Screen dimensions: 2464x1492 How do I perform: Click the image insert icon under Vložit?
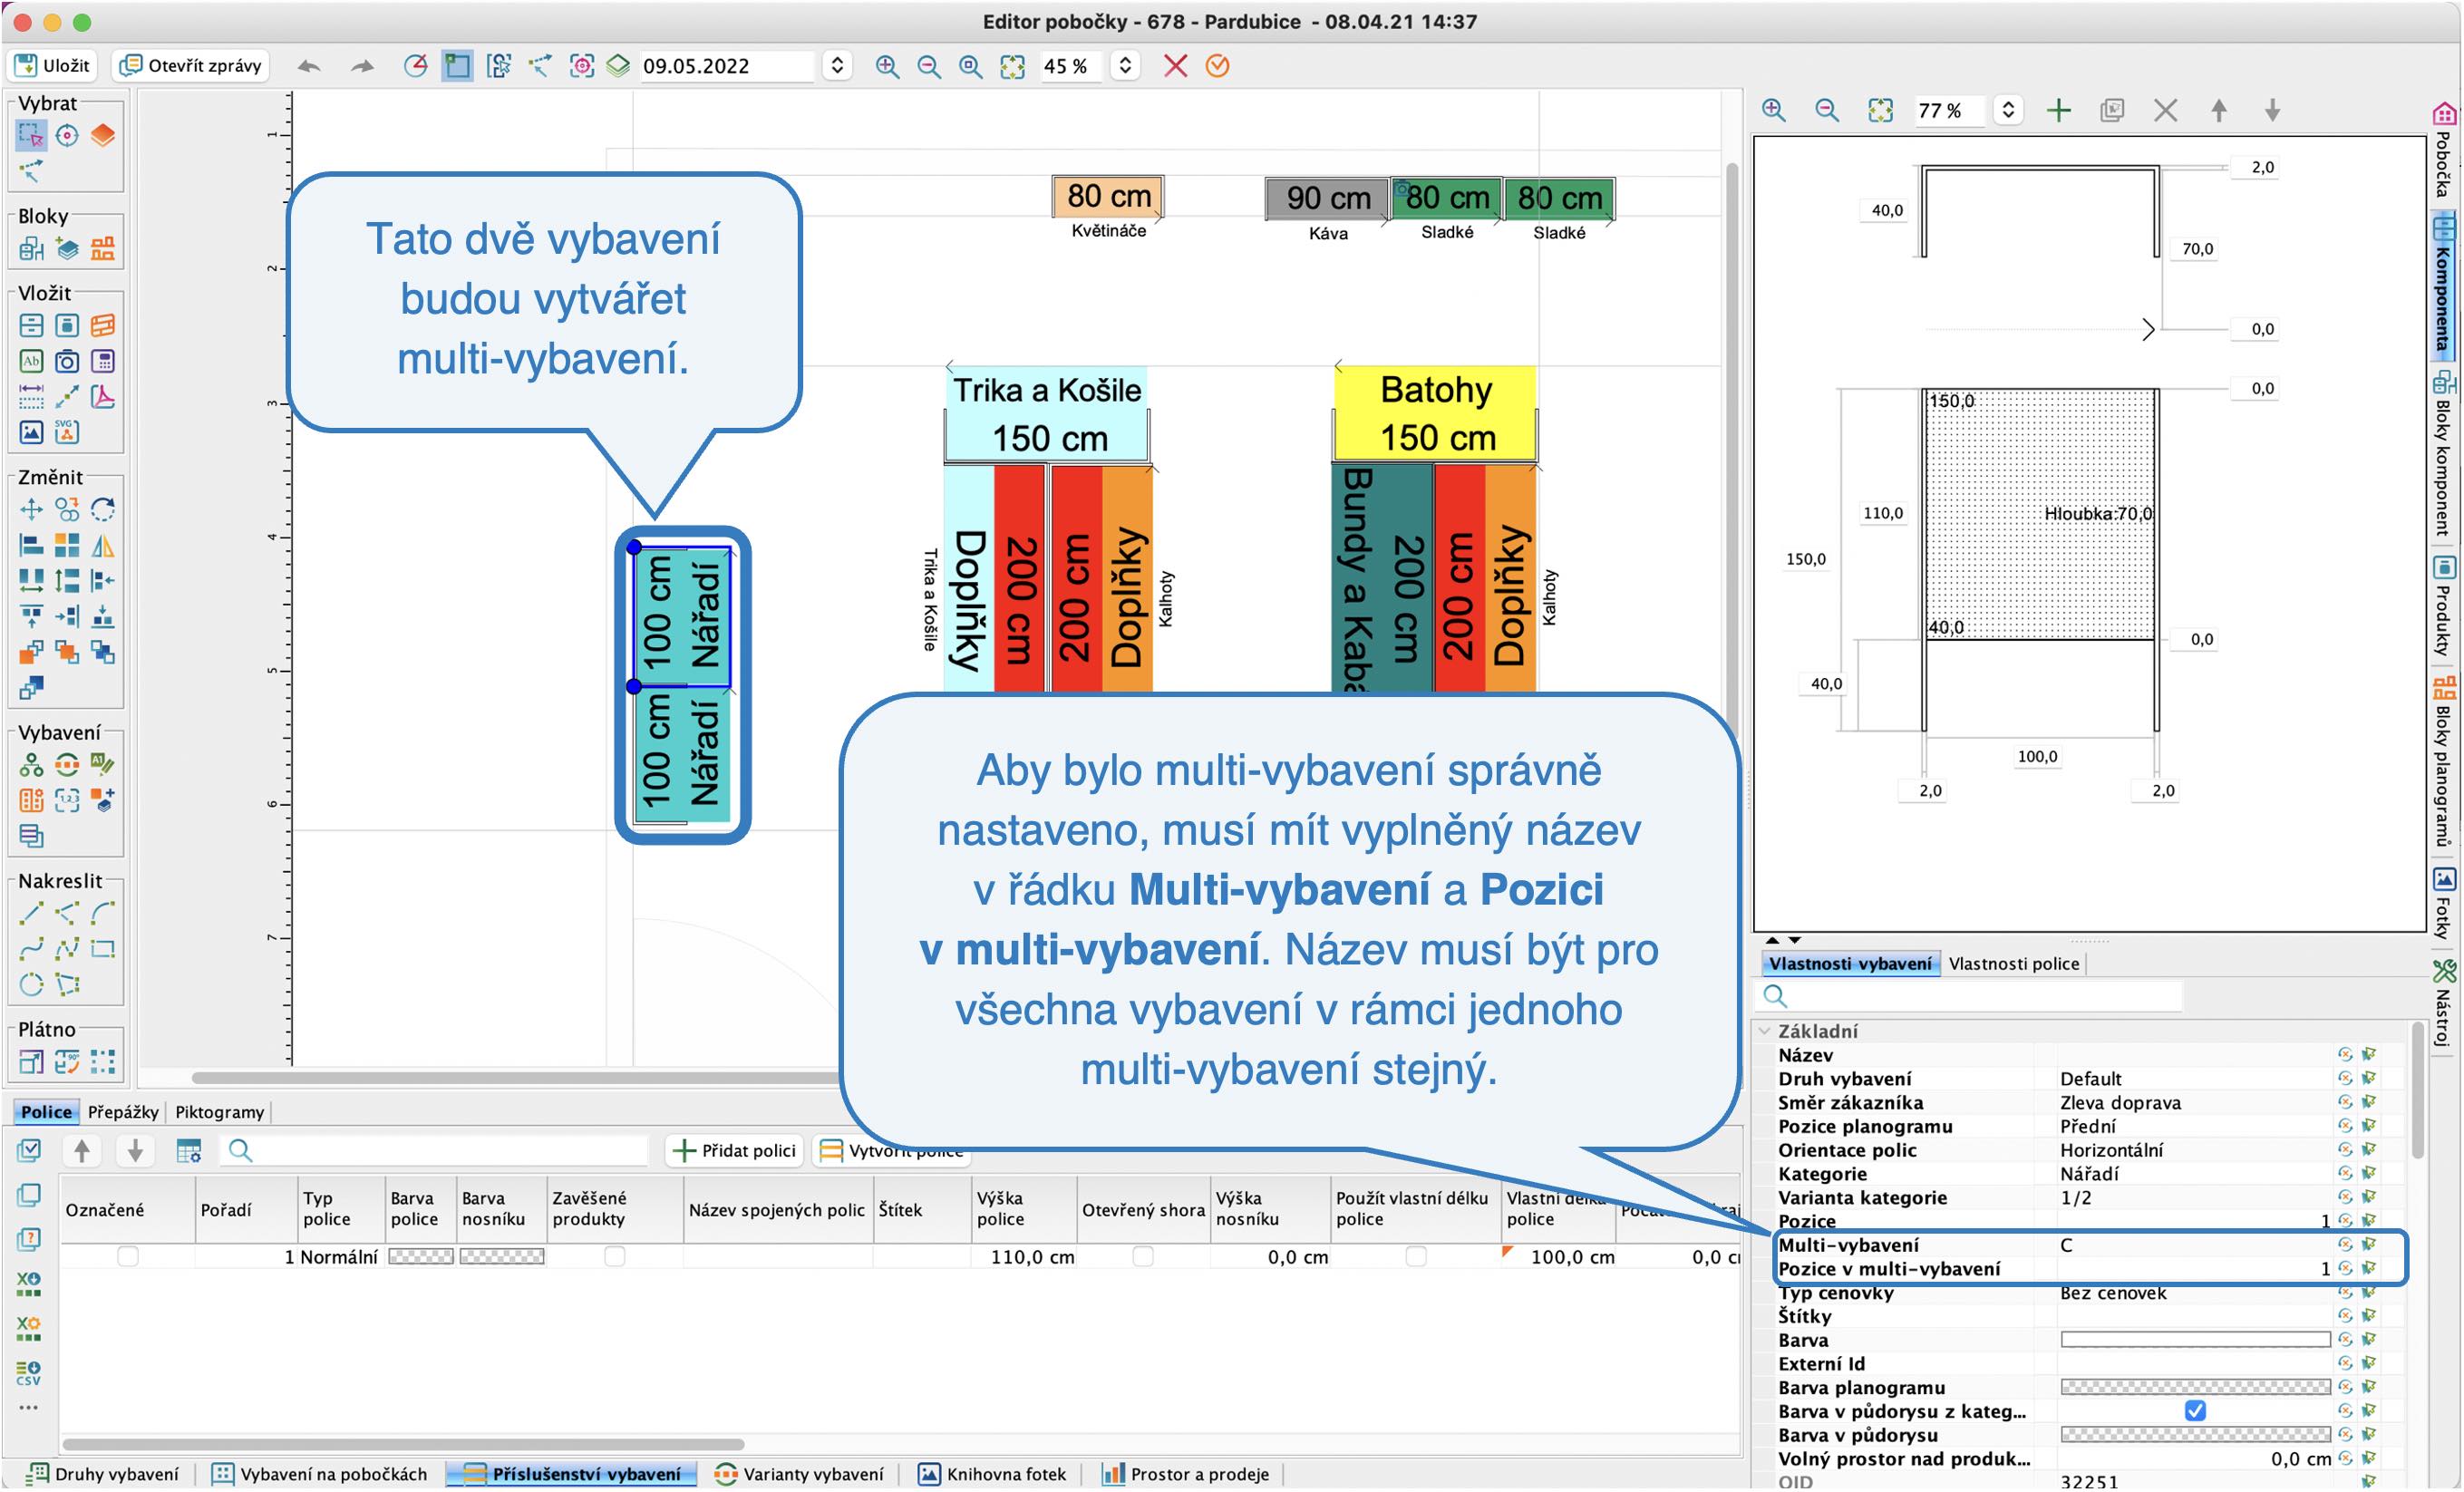click(31, 432)
